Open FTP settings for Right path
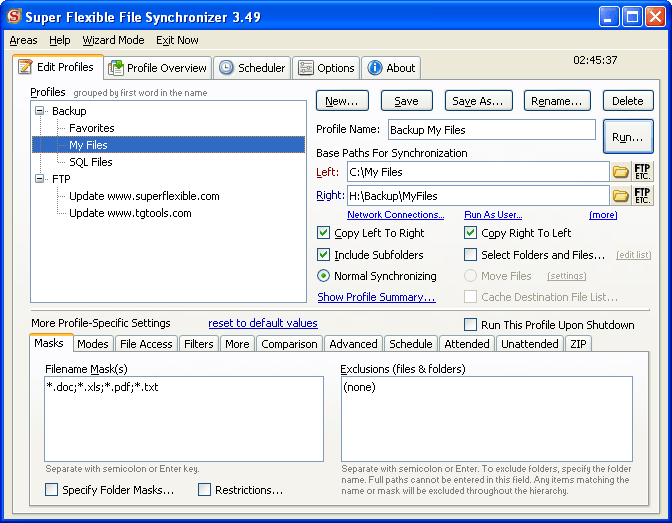The width and height of the screenshot is (672, 523). 643,196
